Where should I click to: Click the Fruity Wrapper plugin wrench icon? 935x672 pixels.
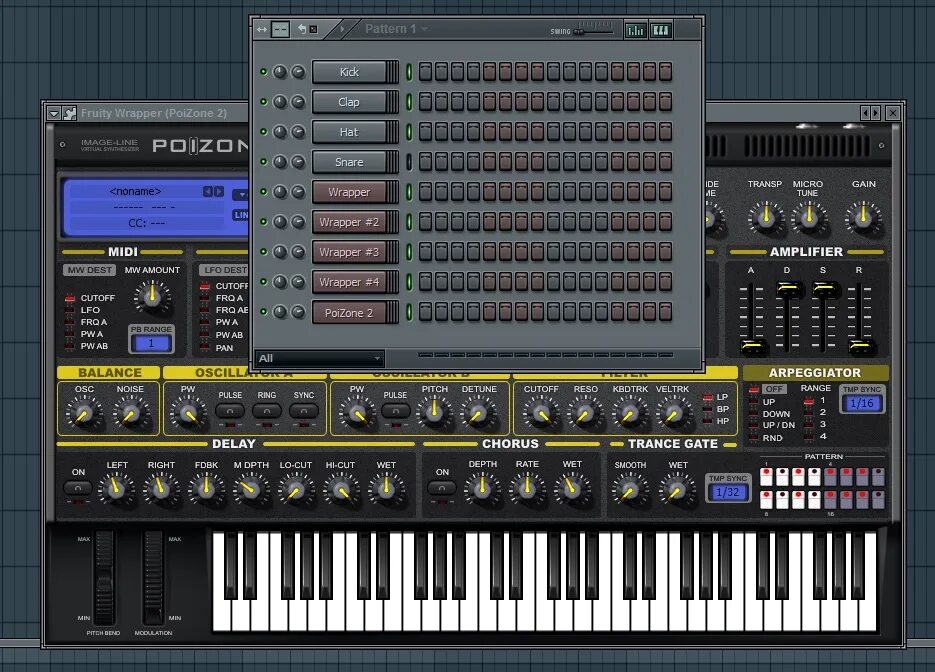tap(70, 113)
